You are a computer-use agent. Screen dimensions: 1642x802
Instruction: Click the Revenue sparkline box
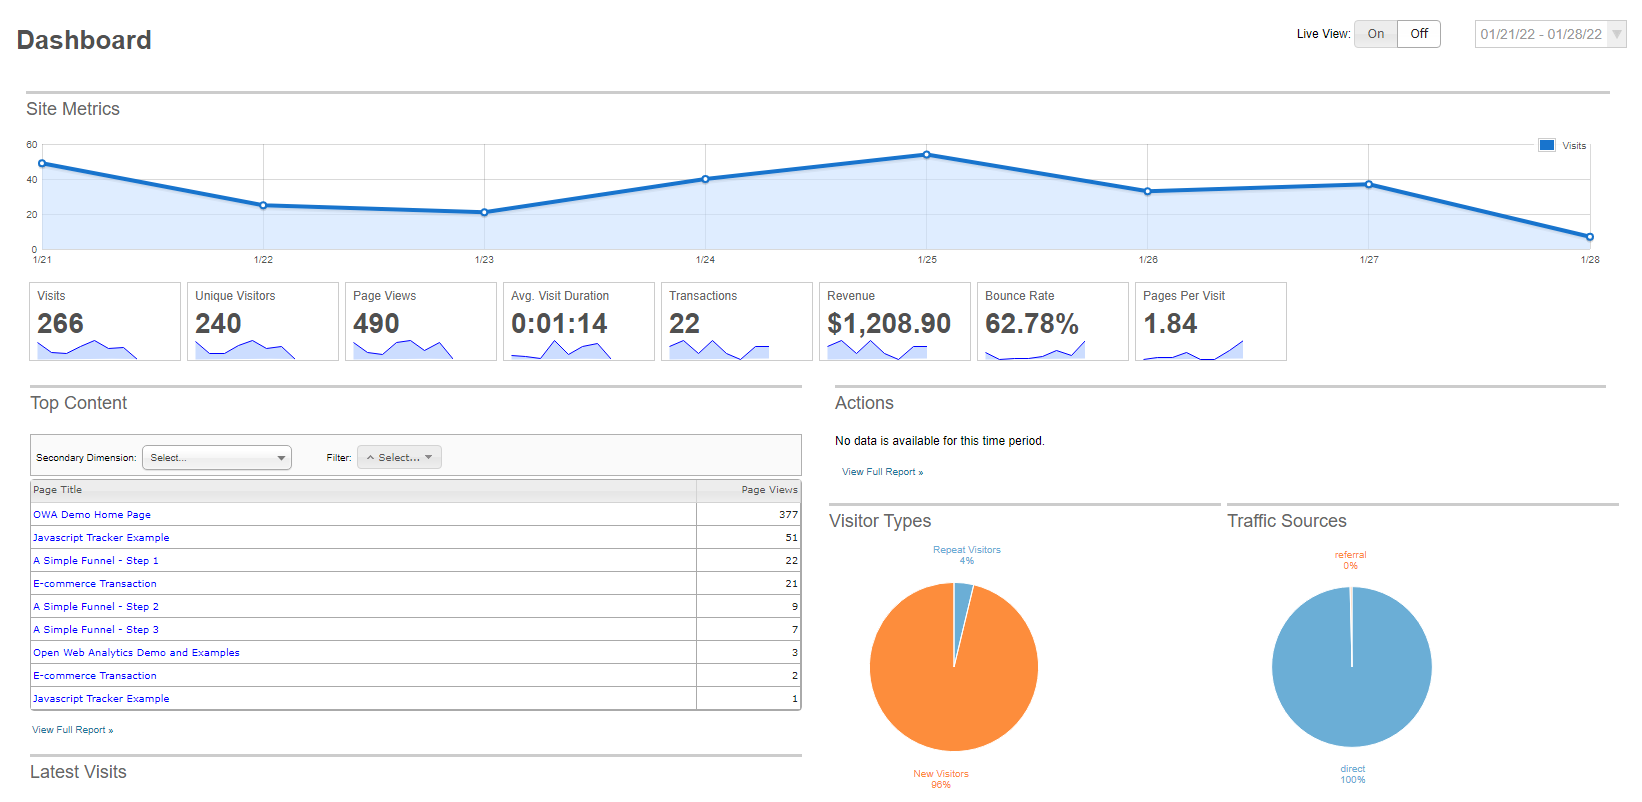click(x=895, y=321)
